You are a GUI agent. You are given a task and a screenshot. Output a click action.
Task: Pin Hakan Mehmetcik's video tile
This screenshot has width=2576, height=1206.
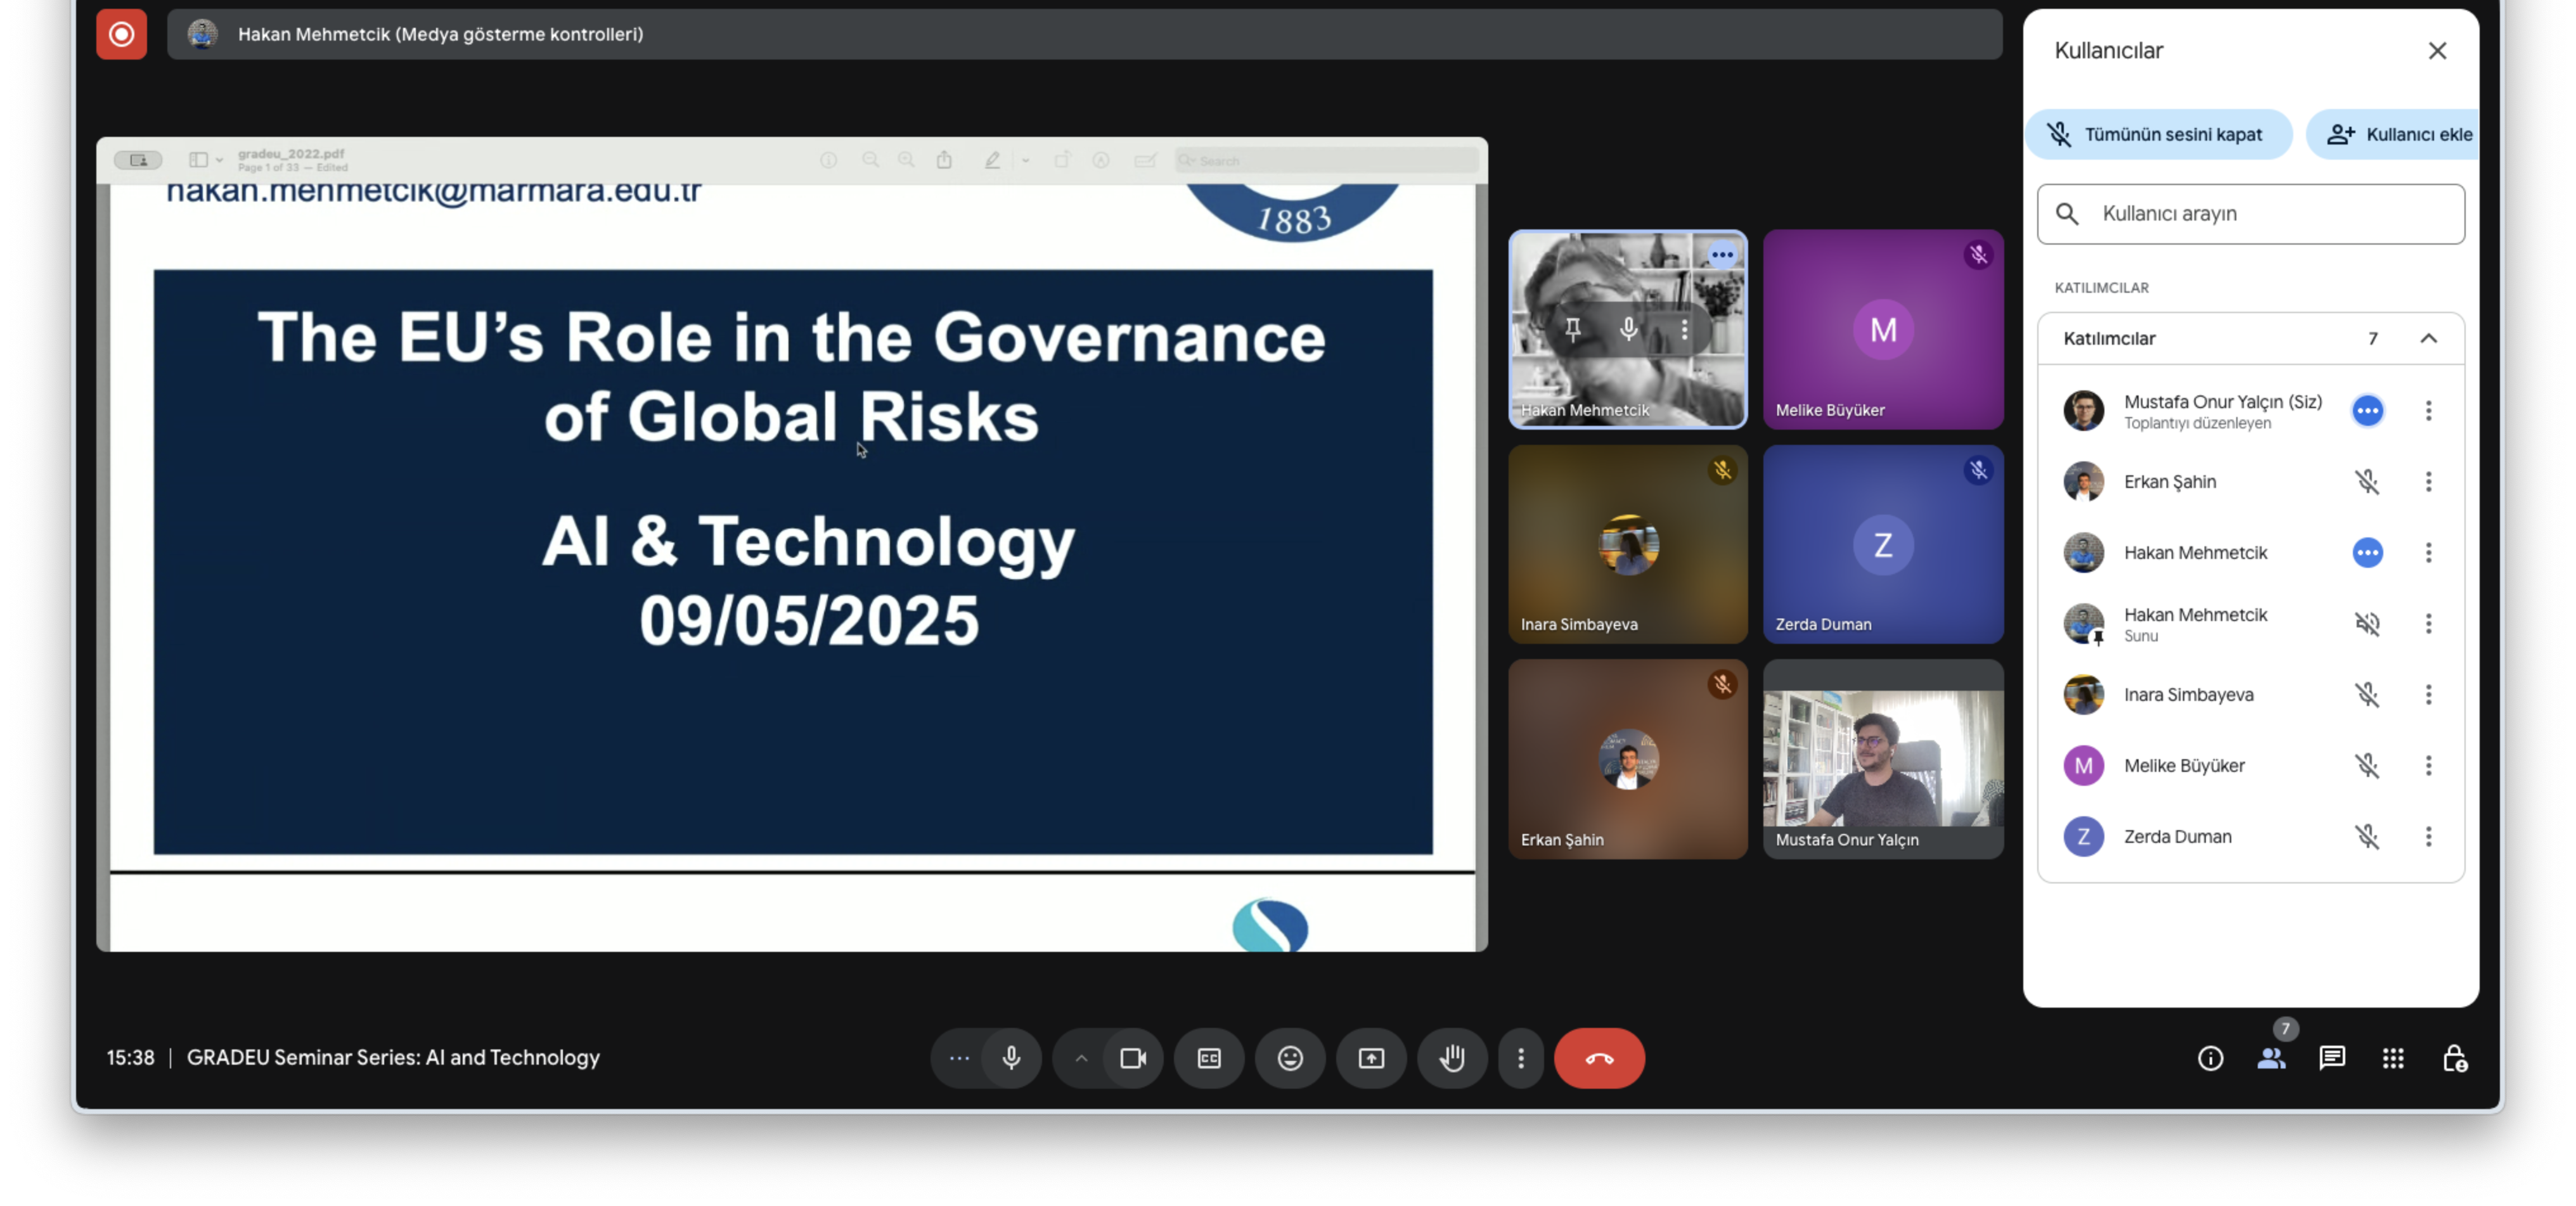click(1573, 329)
